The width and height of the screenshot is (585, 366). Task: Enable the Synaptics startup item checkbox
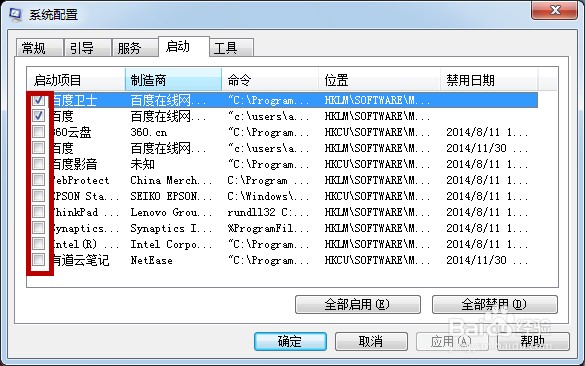(38, 228)
